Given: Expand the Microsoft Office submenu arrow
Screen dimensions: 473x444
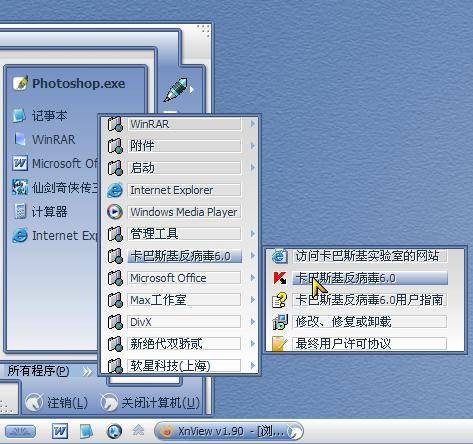Looking at the screenshot, I should click(x=253, y=278).
